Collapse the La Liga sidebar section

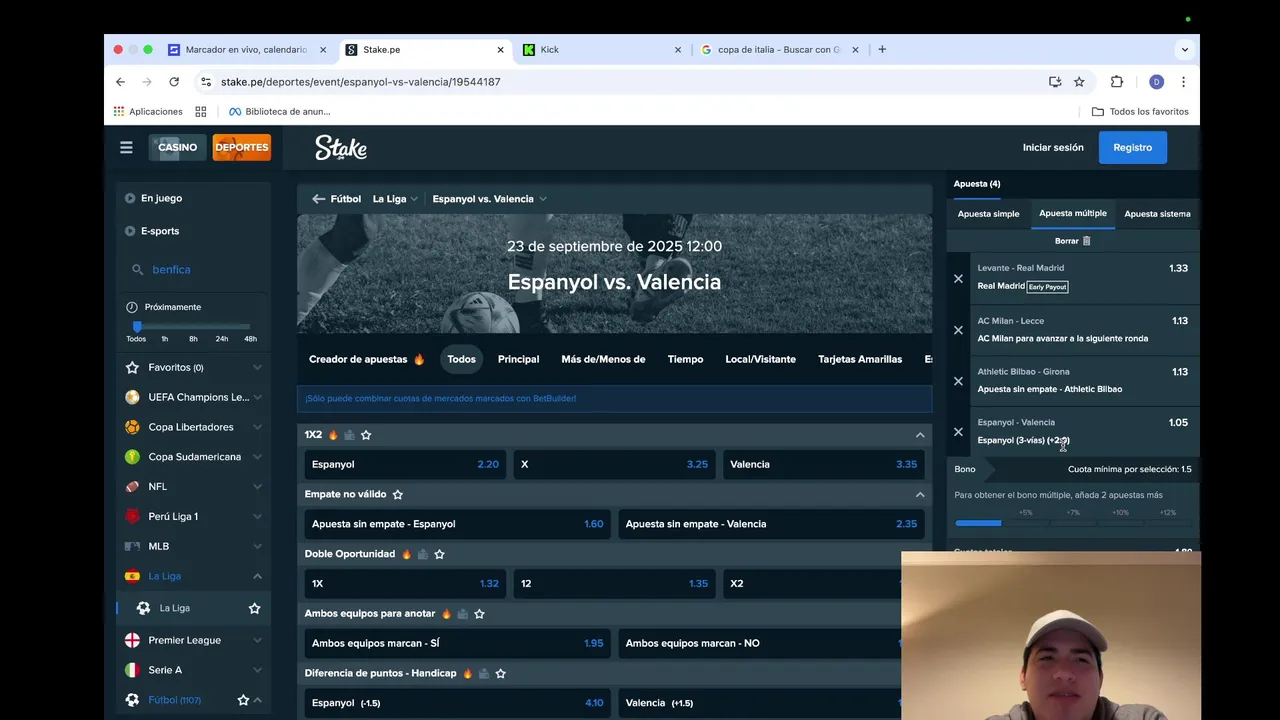pos(257,576)
